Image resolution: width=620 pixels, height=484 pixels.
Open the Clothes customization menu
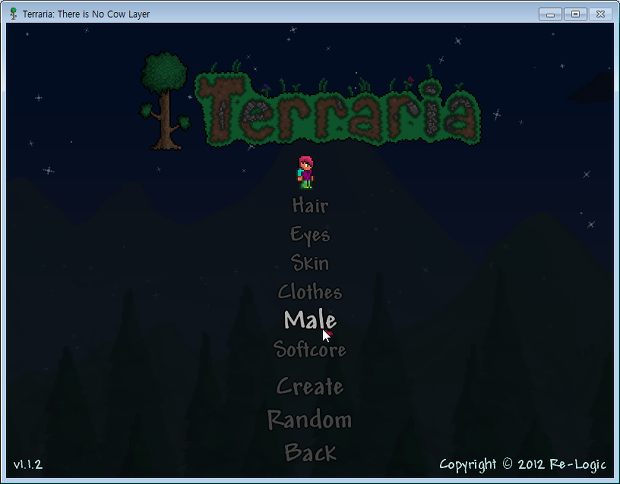[310, 292]
